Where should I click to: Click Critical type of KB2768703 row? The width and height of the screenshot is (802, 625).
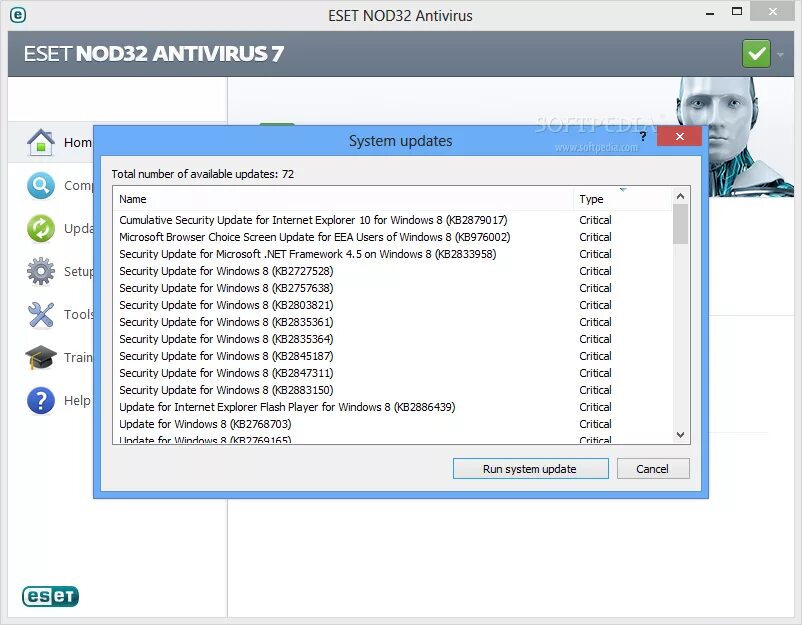pos(595,424)
